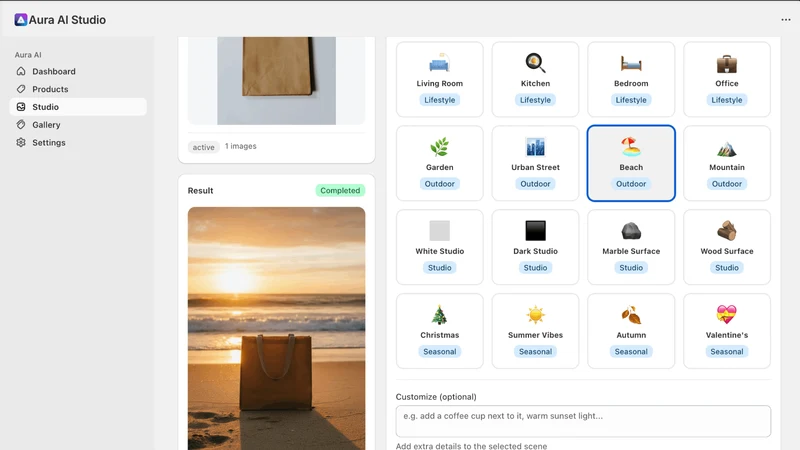The image size is (800, 450).
Task: Click the Studio image icon in sidebar
Action: (21, 107)
